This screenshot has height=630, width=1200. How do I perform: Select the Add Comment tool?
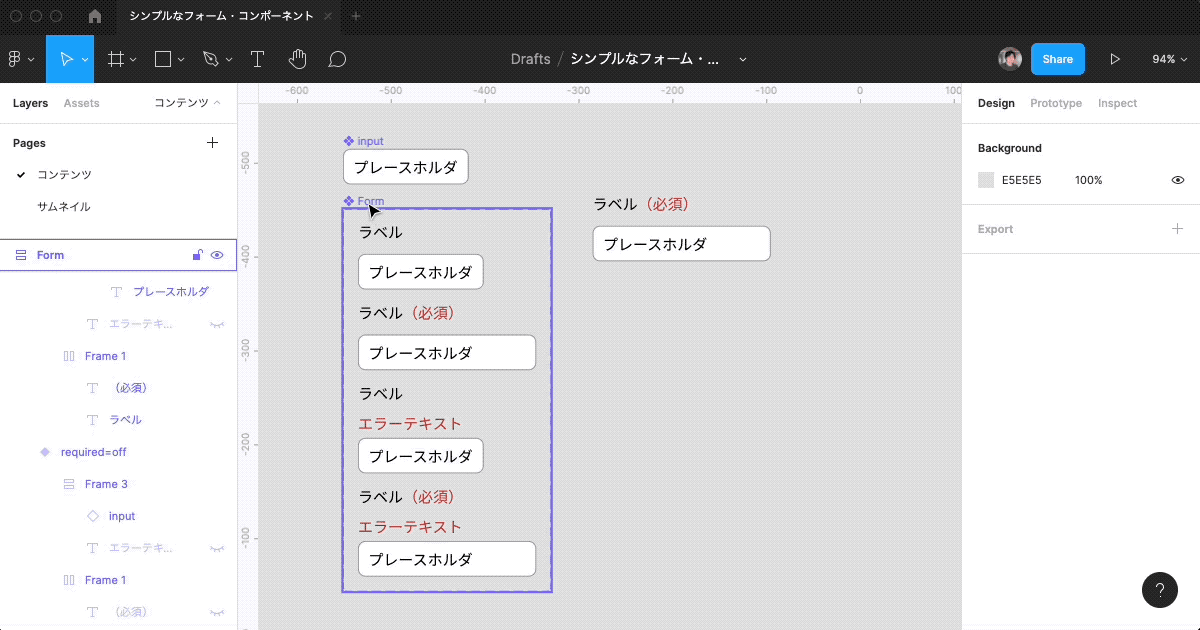coord(337,60)
